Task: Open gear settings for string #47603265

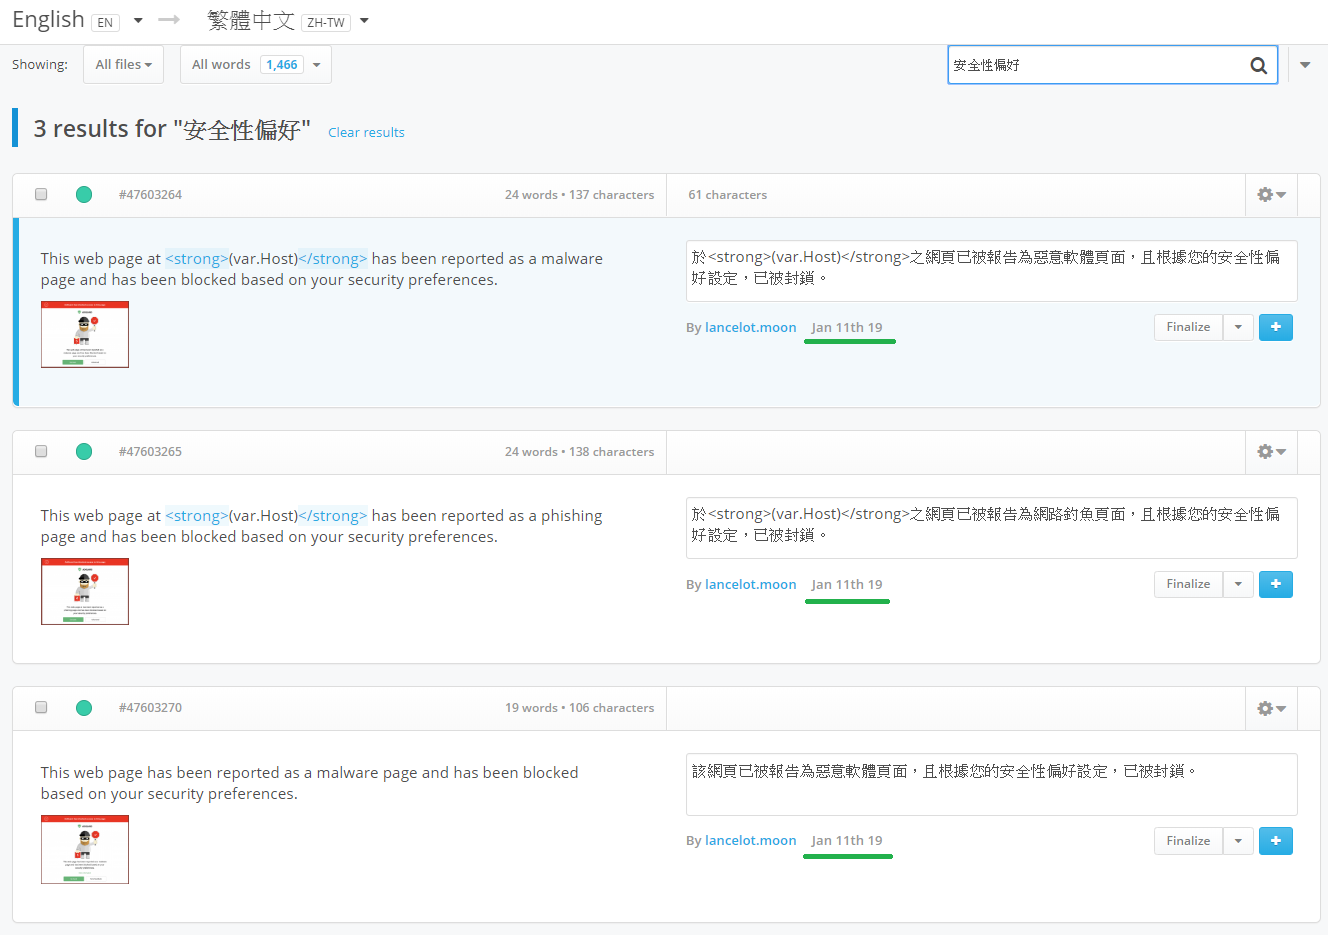Action: point(1271,452)
